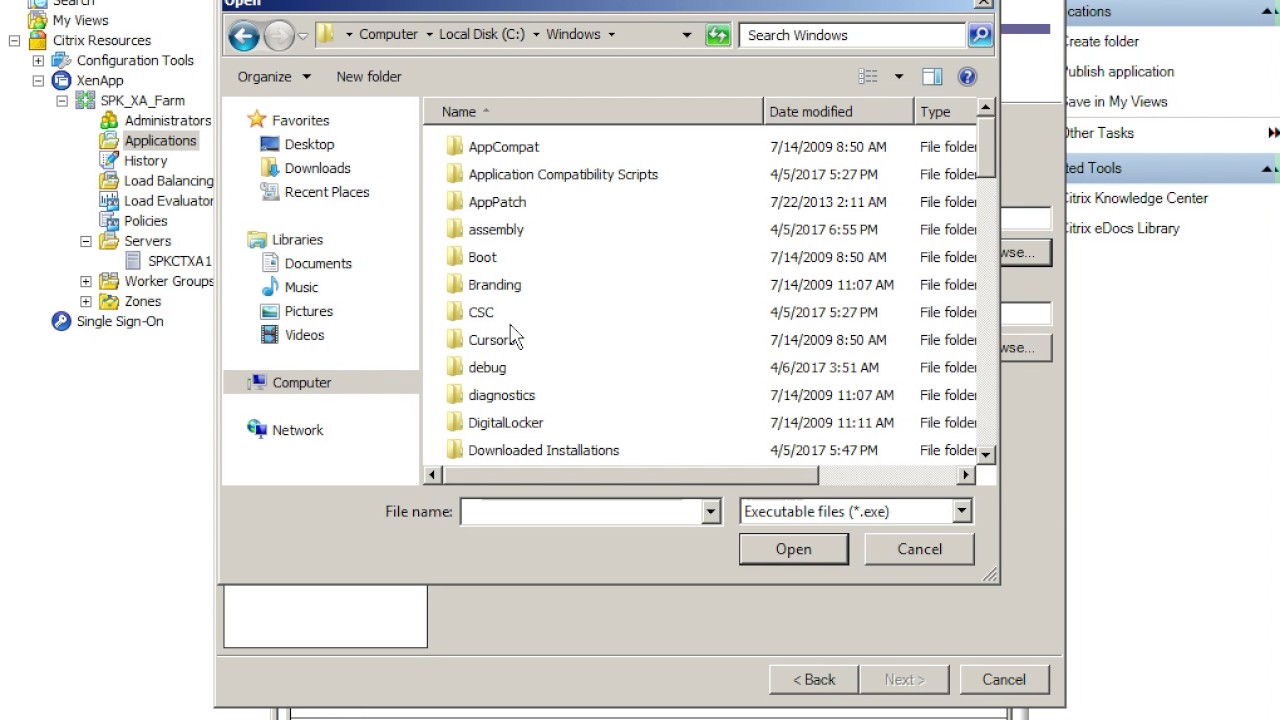
Task: Select the diagnostics folder
Action: coord(501,395)
